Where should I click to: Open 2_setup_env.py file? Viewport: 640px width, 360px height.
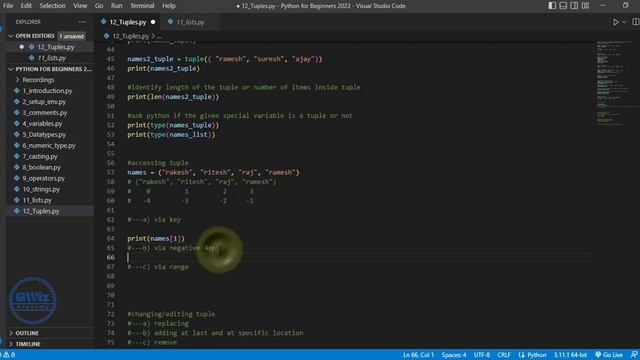[44, 102]
